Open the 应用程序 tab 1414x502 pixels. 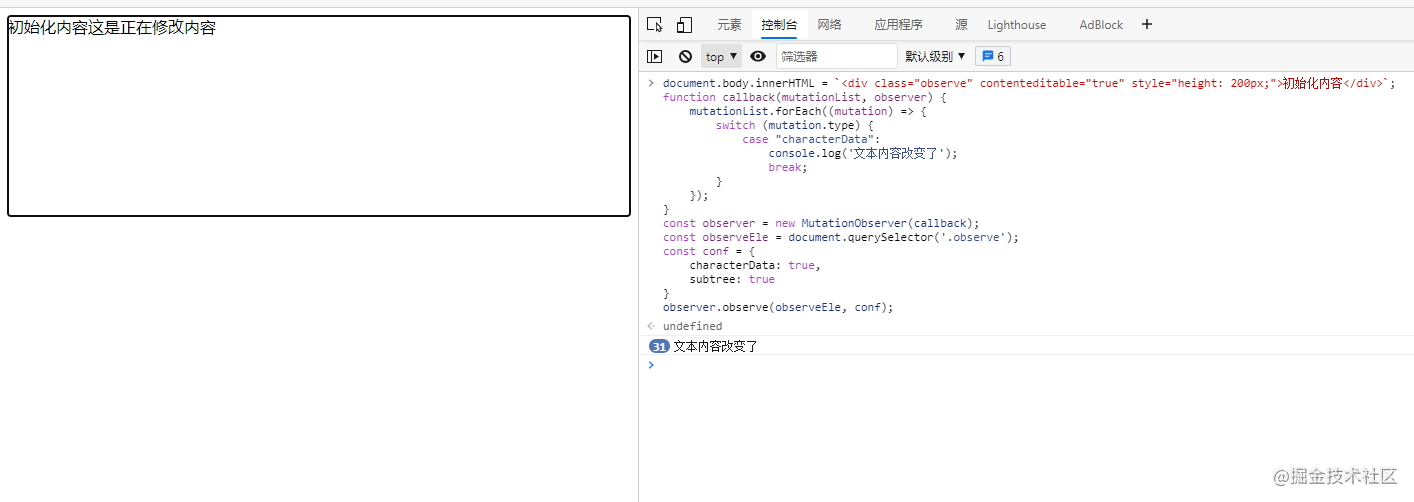tap(898, 25)
